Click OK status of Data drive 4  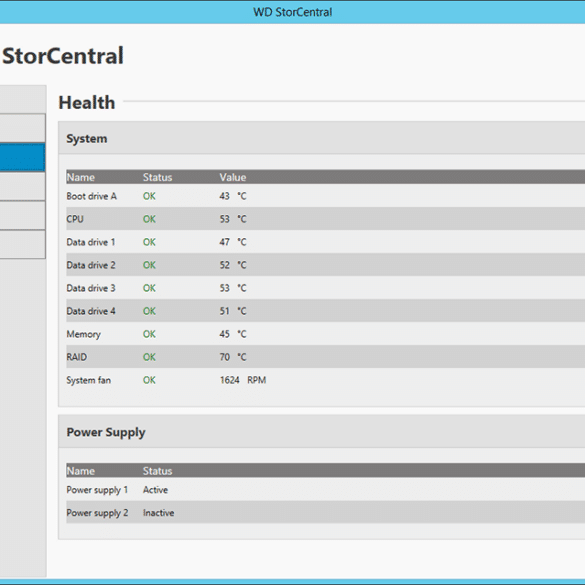149,311
